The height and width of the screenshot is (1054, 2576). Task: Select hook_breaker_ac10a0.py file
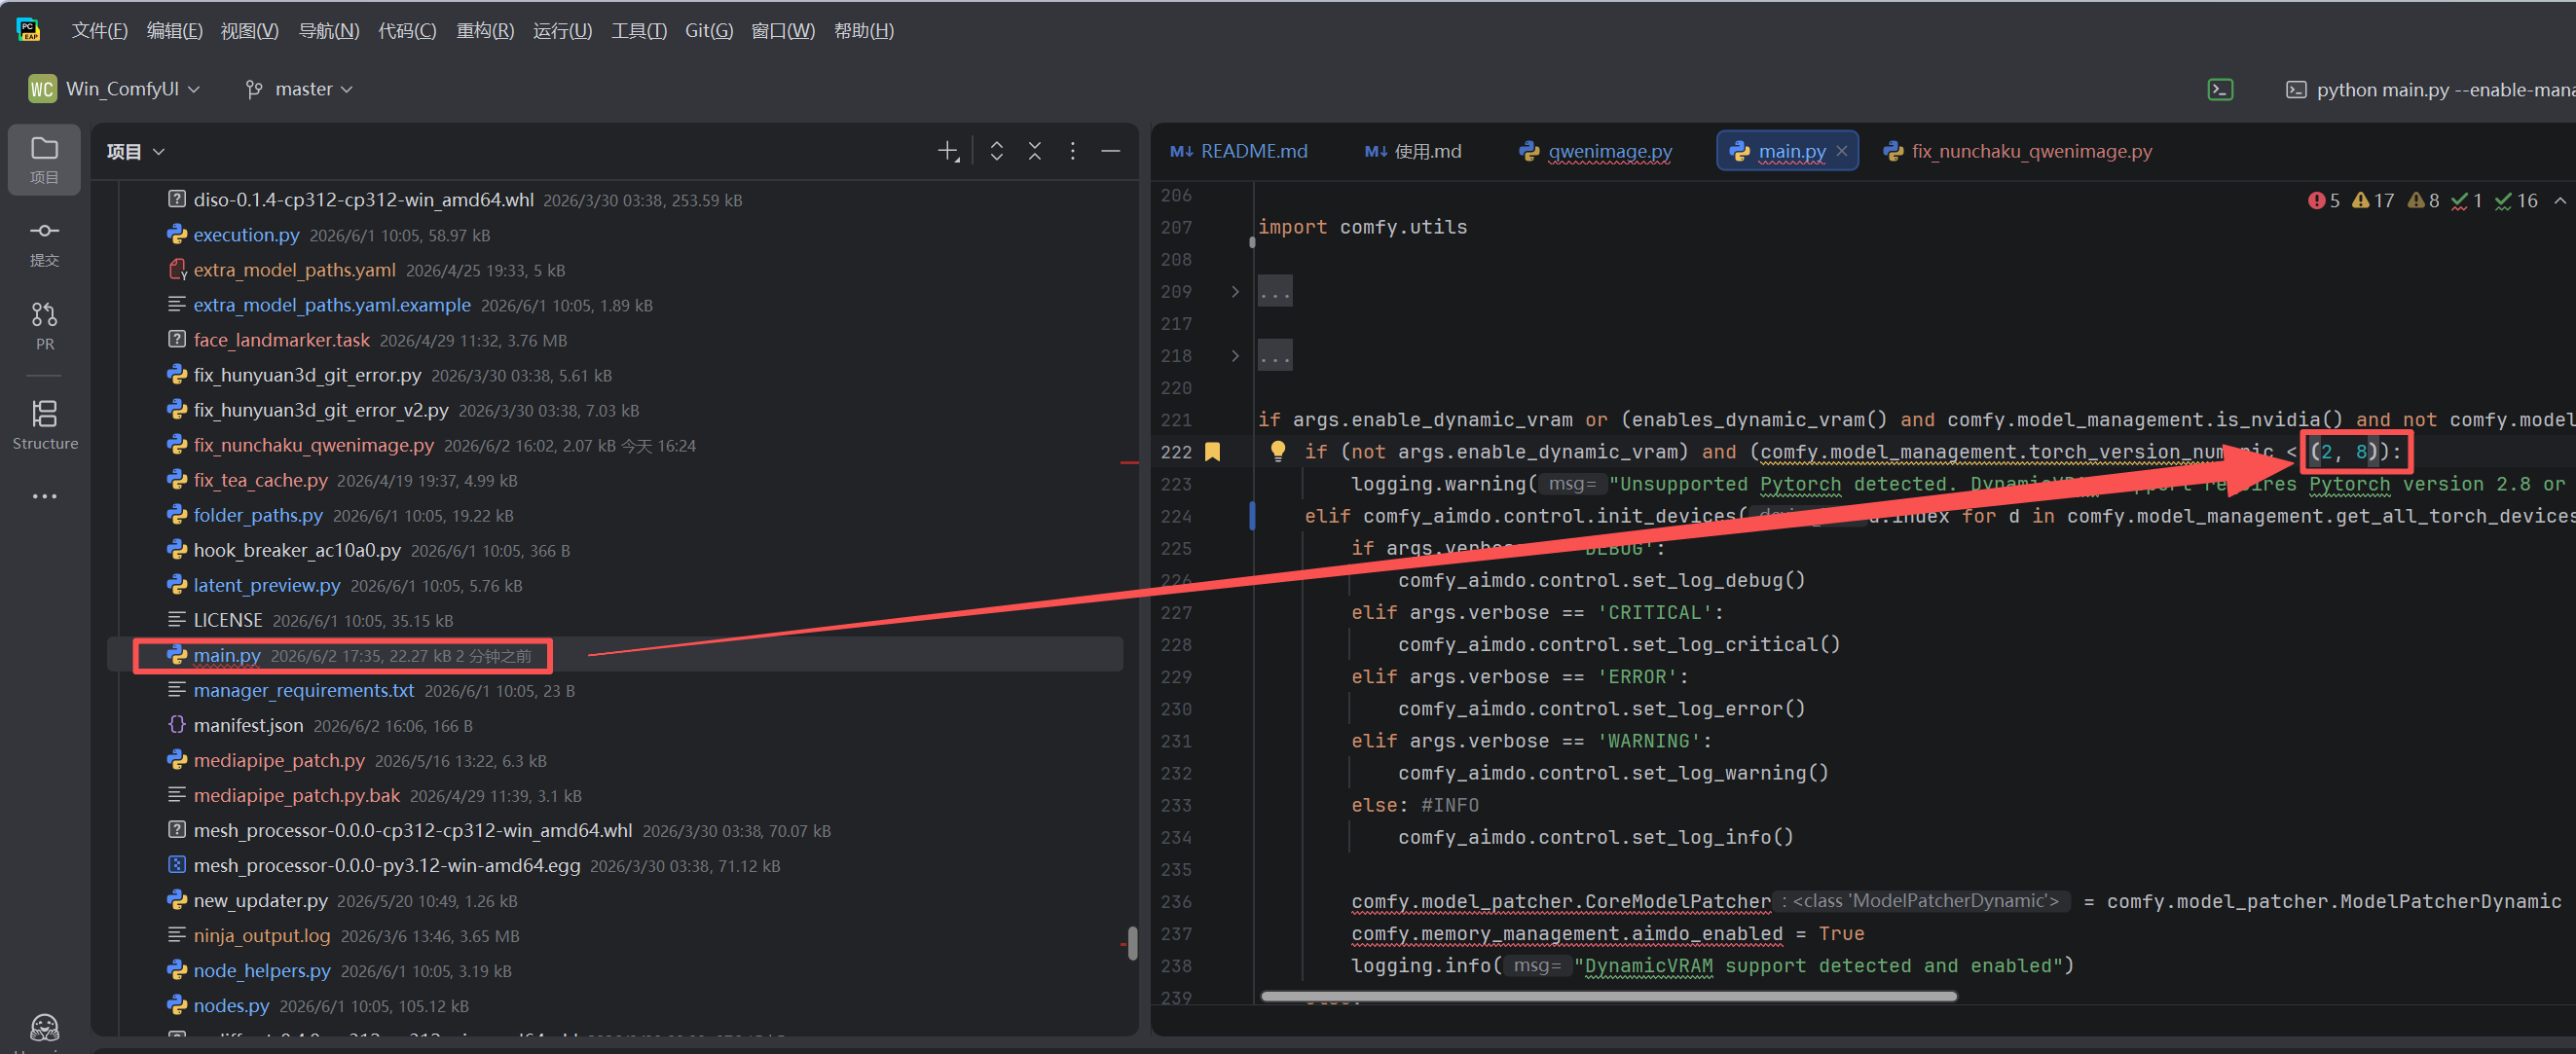[297, 550]
